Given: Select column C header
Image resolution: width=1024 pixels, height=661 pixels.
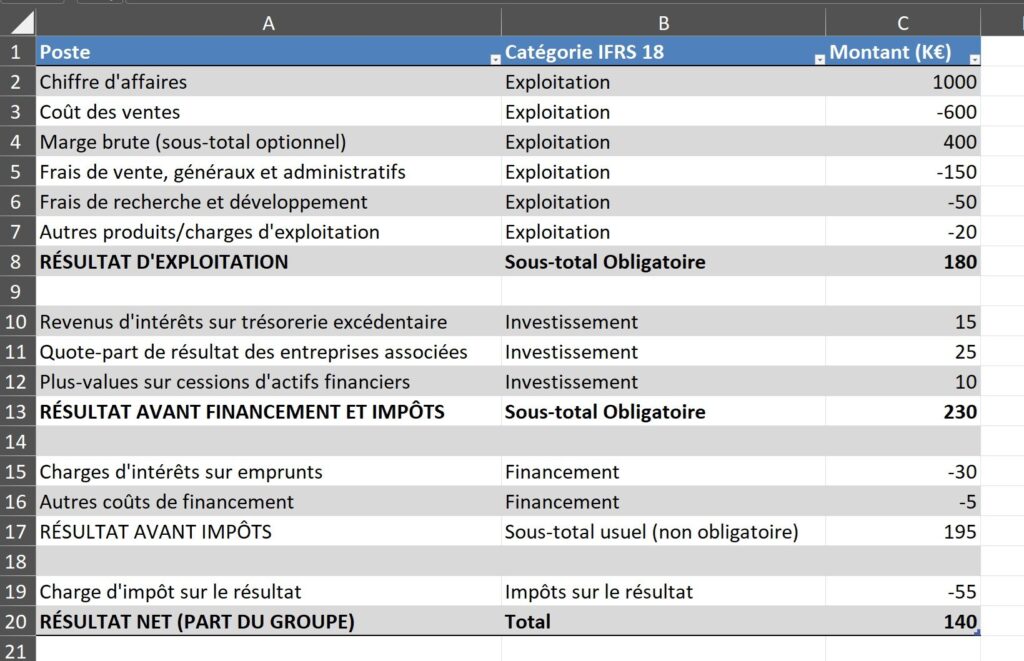Looking at the screenshot, I should 903,23.
